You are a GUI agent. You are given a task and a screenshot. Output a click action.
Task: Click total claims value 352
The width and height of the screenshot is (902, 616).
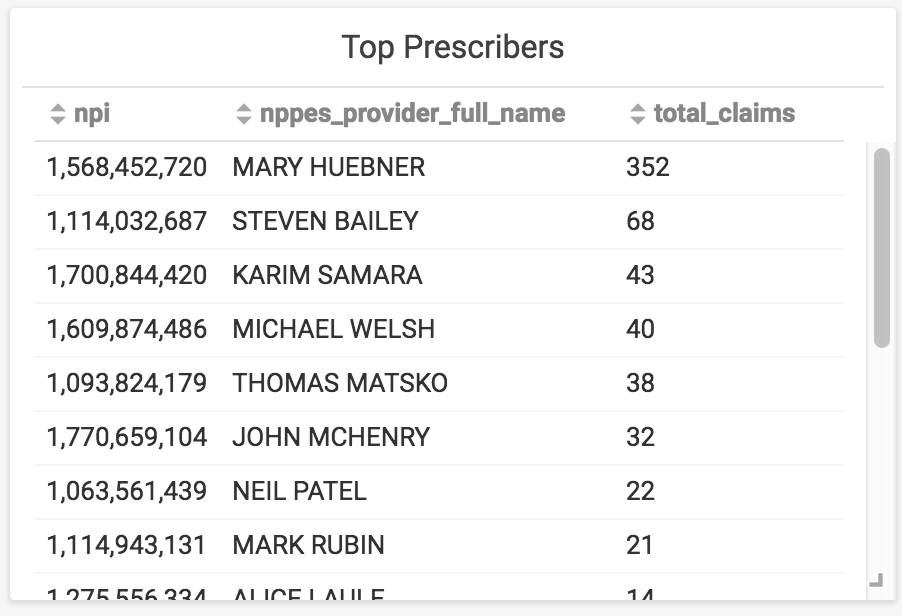pyautogui.click(x=648, y=167)
